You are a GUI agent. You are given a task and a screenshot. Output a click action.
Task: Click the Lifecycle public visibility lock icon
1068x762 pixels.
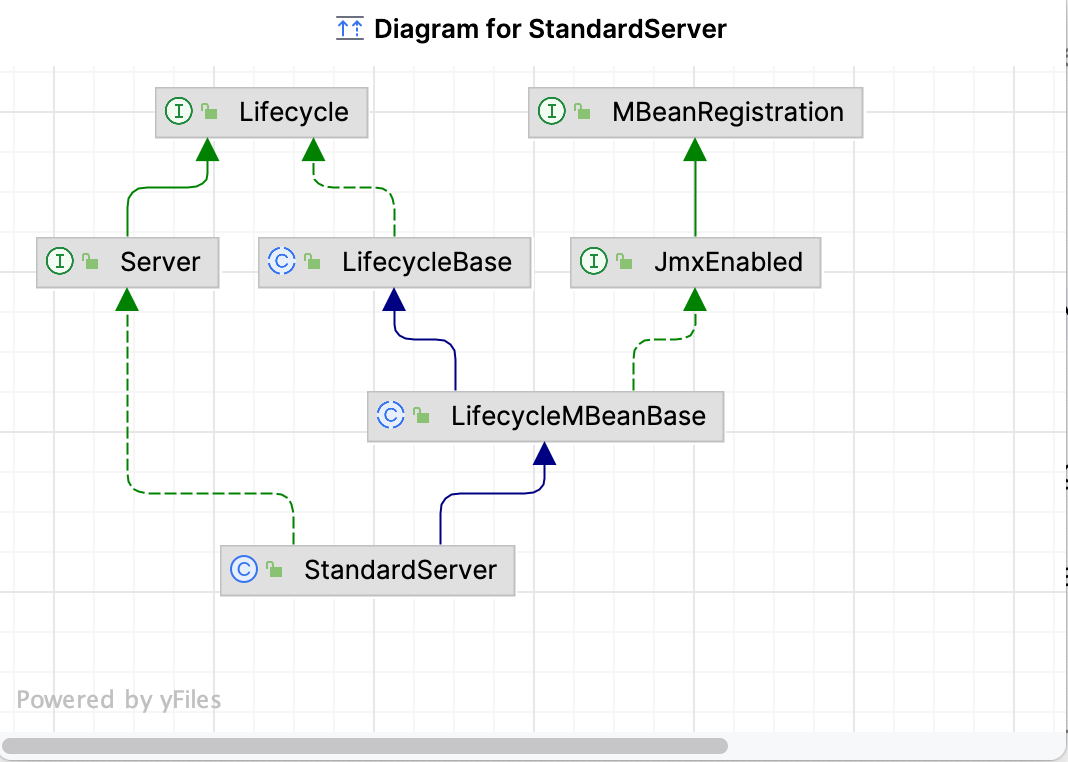[210, 111]
